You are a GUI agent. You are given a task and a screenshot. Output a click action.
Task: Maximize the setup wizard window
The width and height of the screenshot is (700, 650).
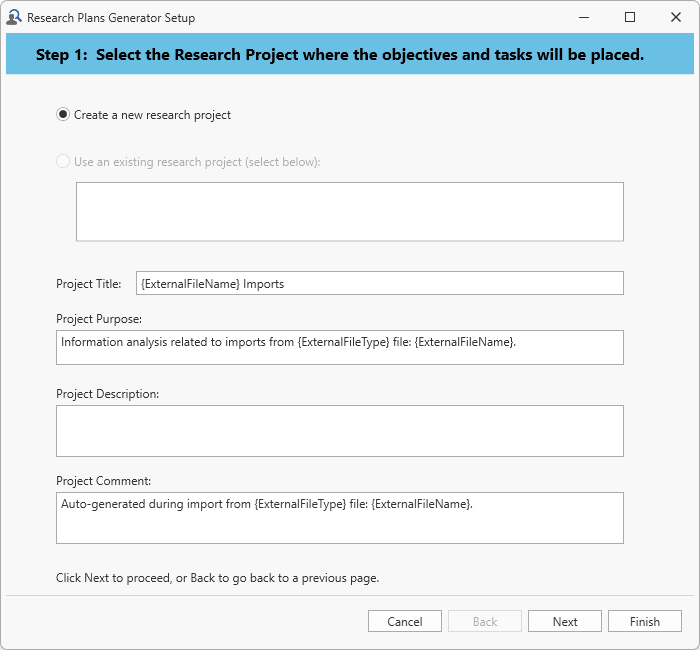pos(630,17)
